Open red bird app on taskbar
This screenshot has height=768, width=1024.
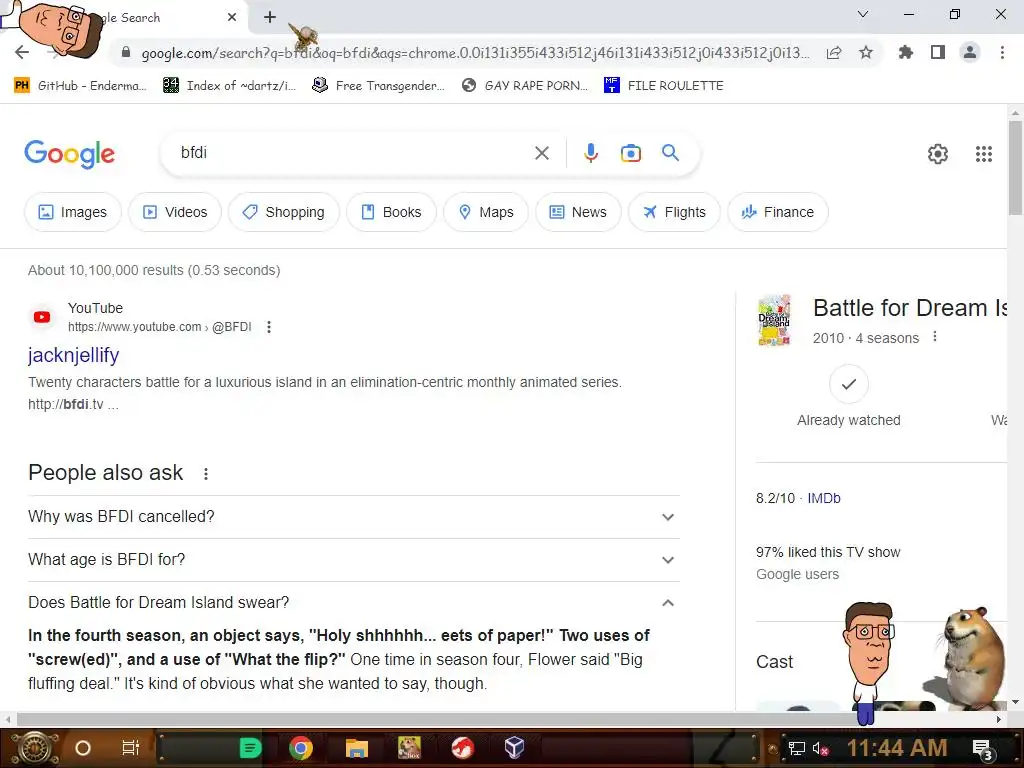[462, 748]
